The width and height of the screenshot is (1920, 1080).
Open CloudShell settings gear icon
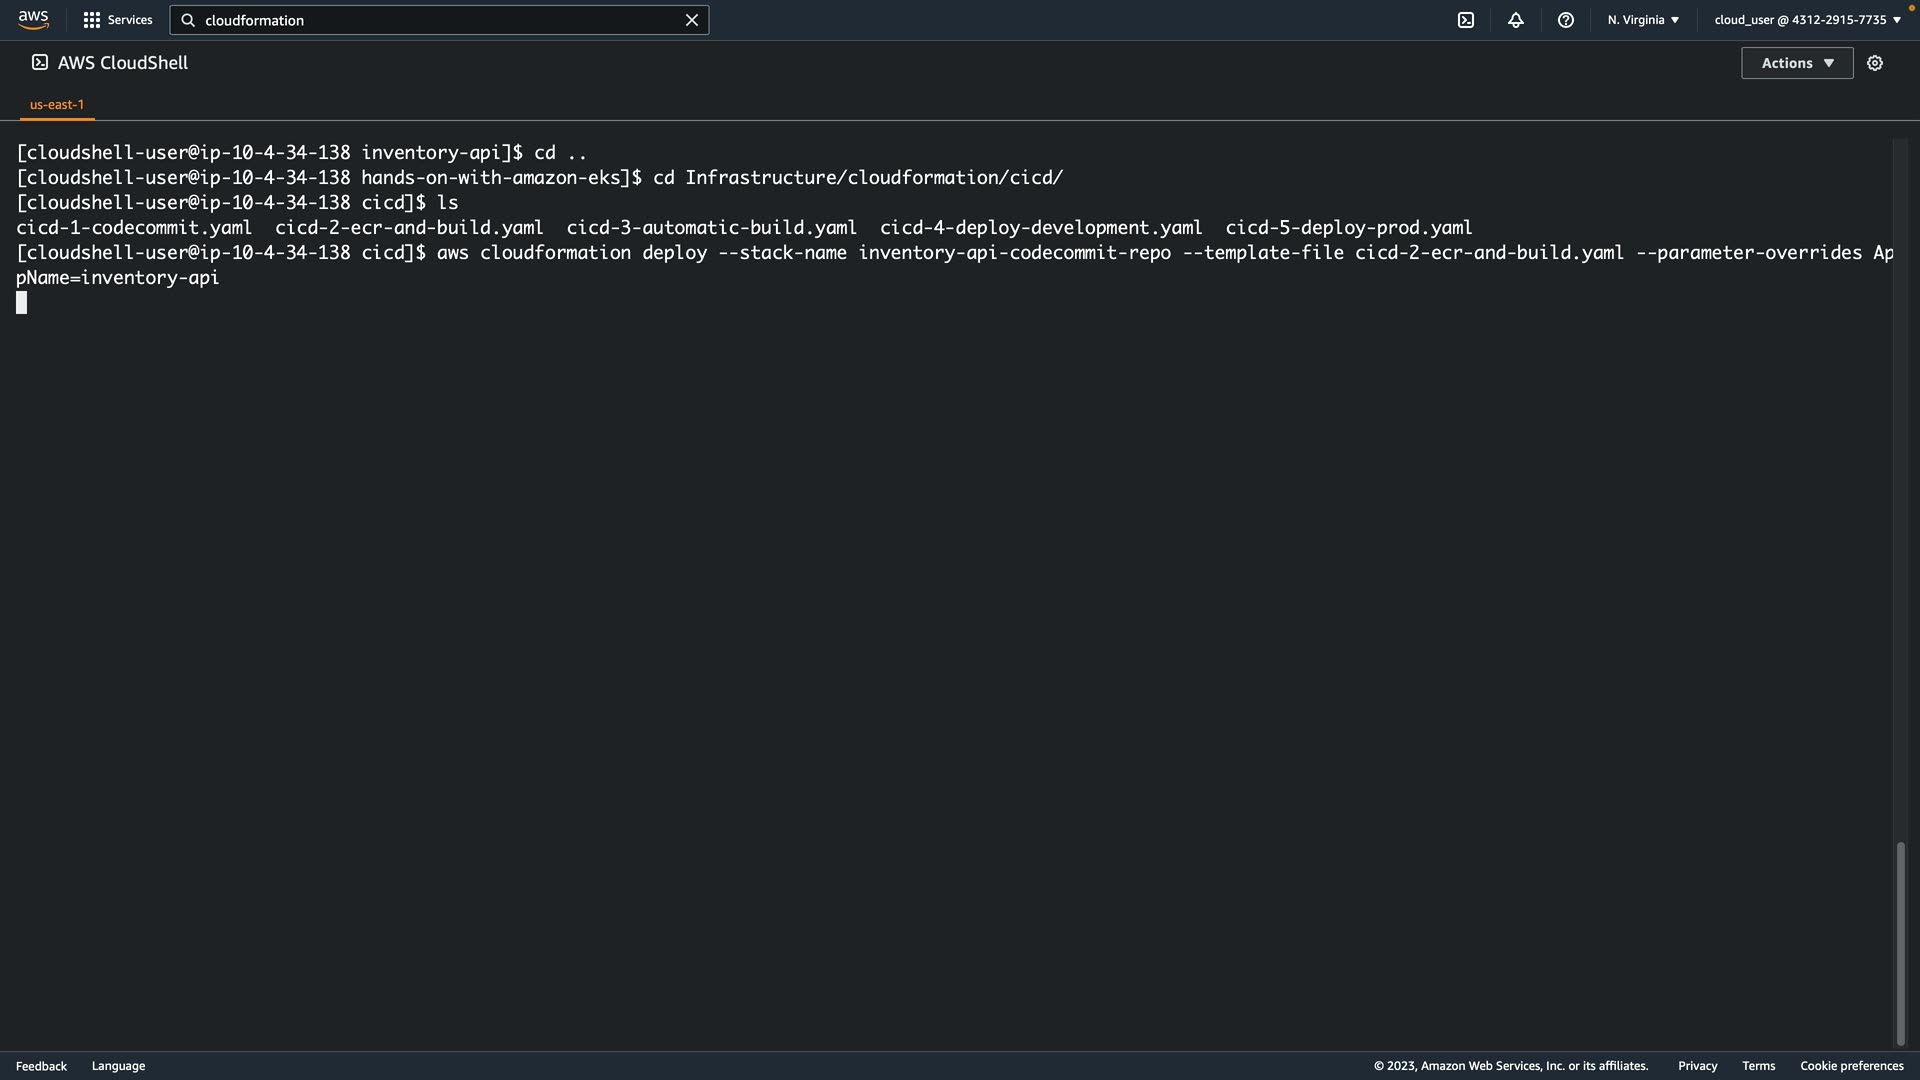point(1875,63)
